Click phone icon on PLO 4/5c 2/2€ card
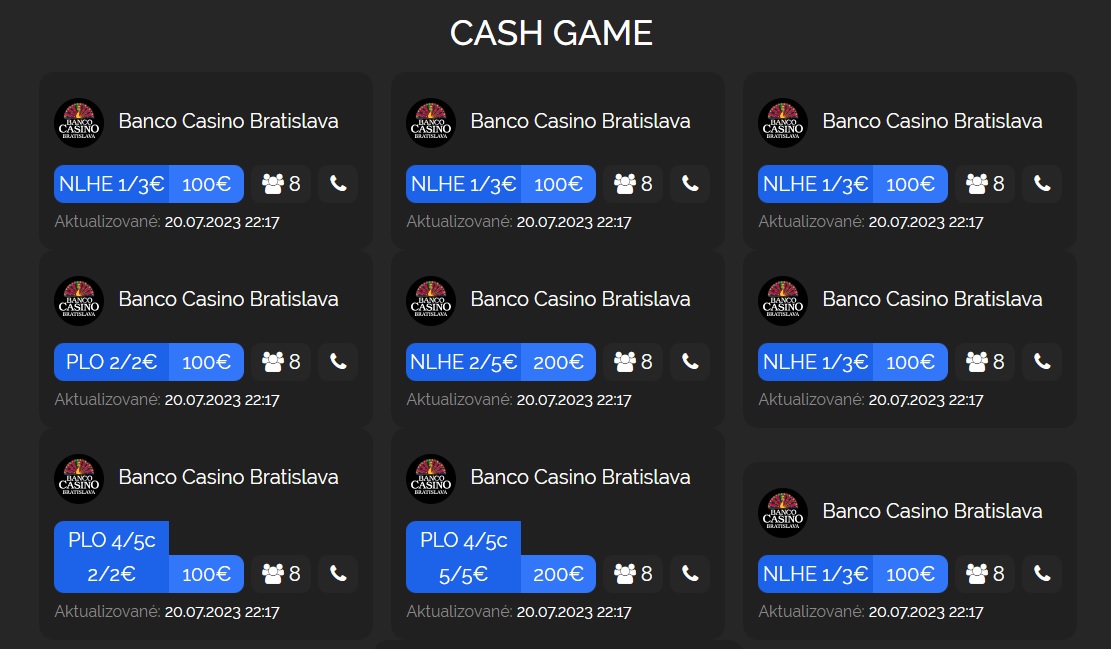This screenshot has height=649, width=1111. click(338, 574)
